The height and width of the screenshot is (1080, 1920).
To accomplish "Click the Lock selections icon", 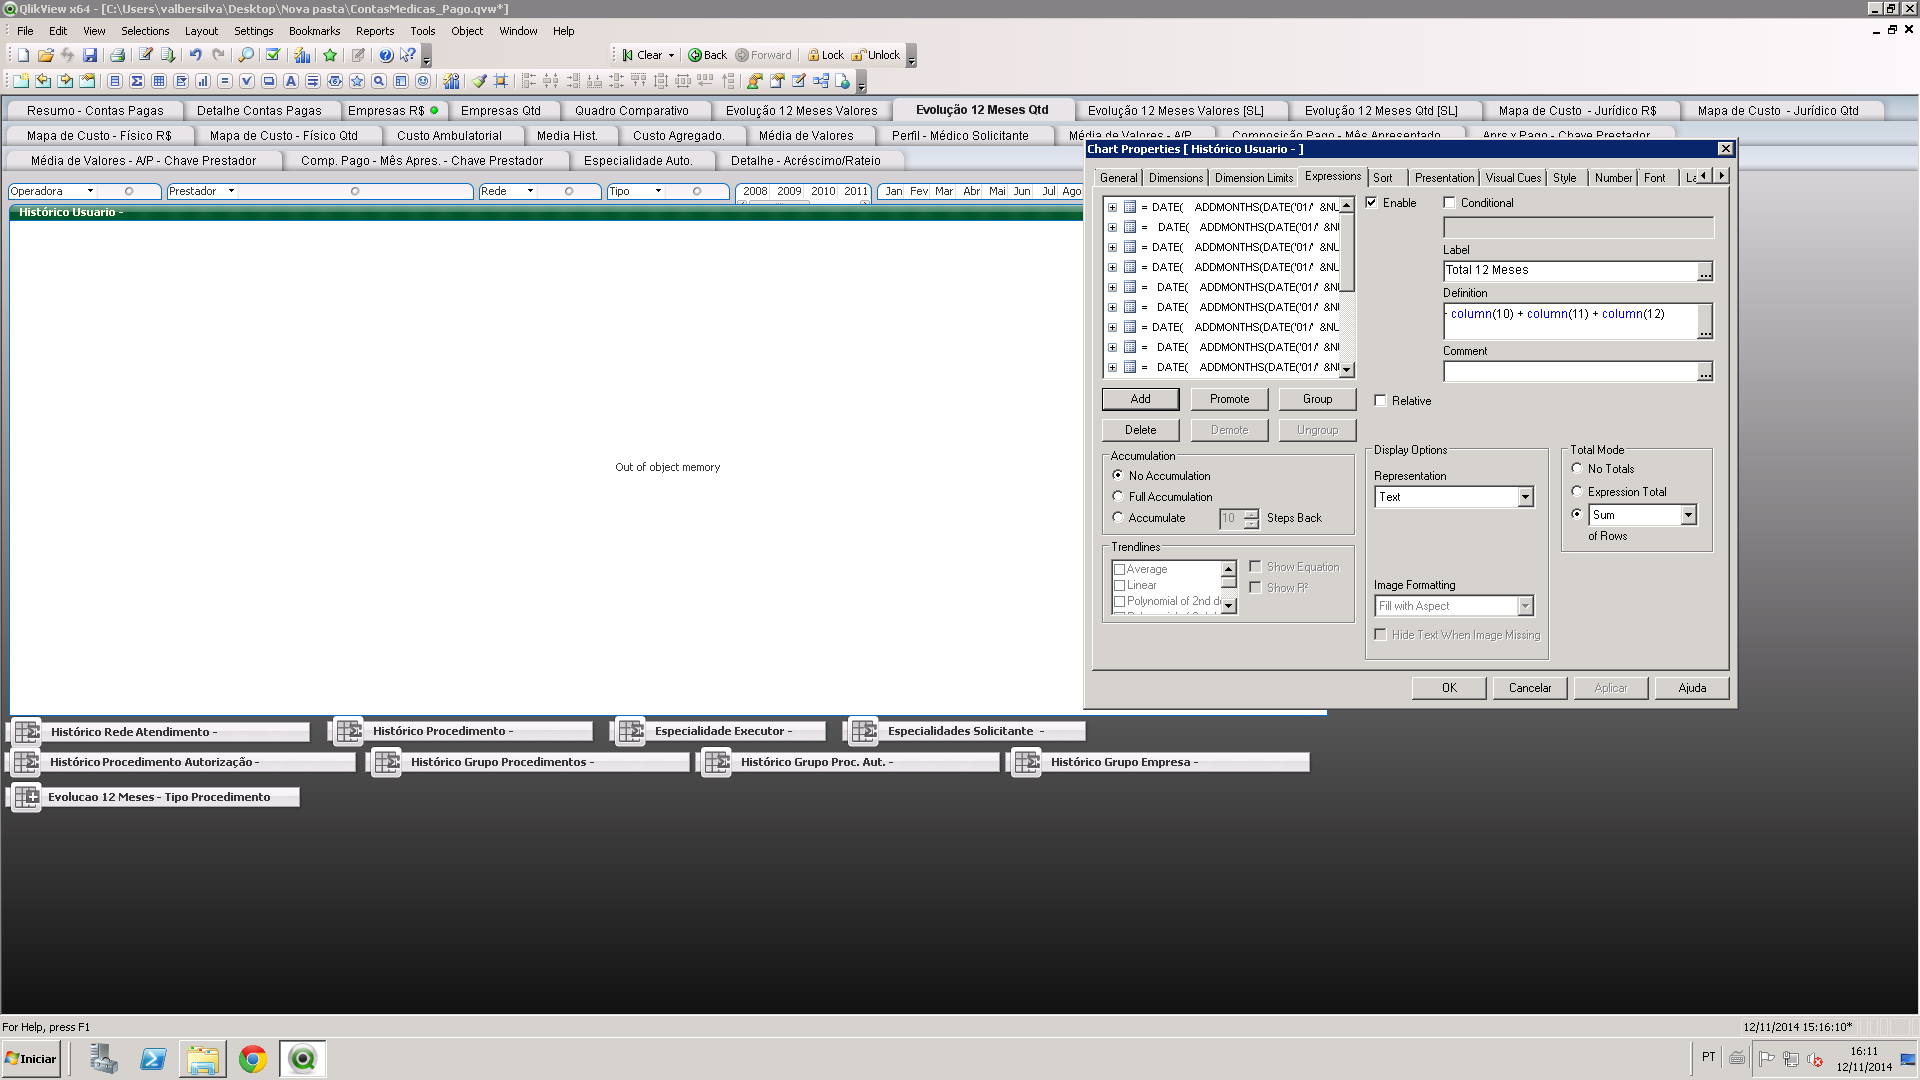I will pyautogui.click(x=825, y=56).
